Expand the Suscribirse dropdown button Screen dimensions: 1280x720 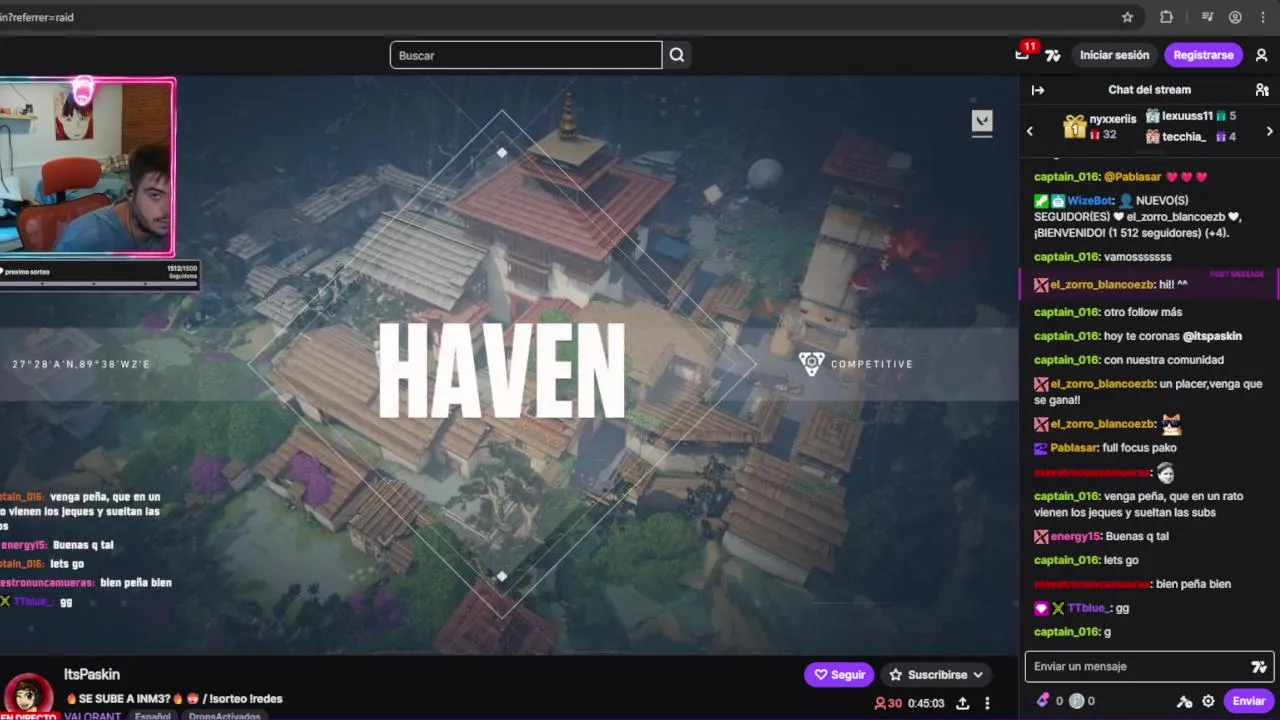tap(938, 675)
